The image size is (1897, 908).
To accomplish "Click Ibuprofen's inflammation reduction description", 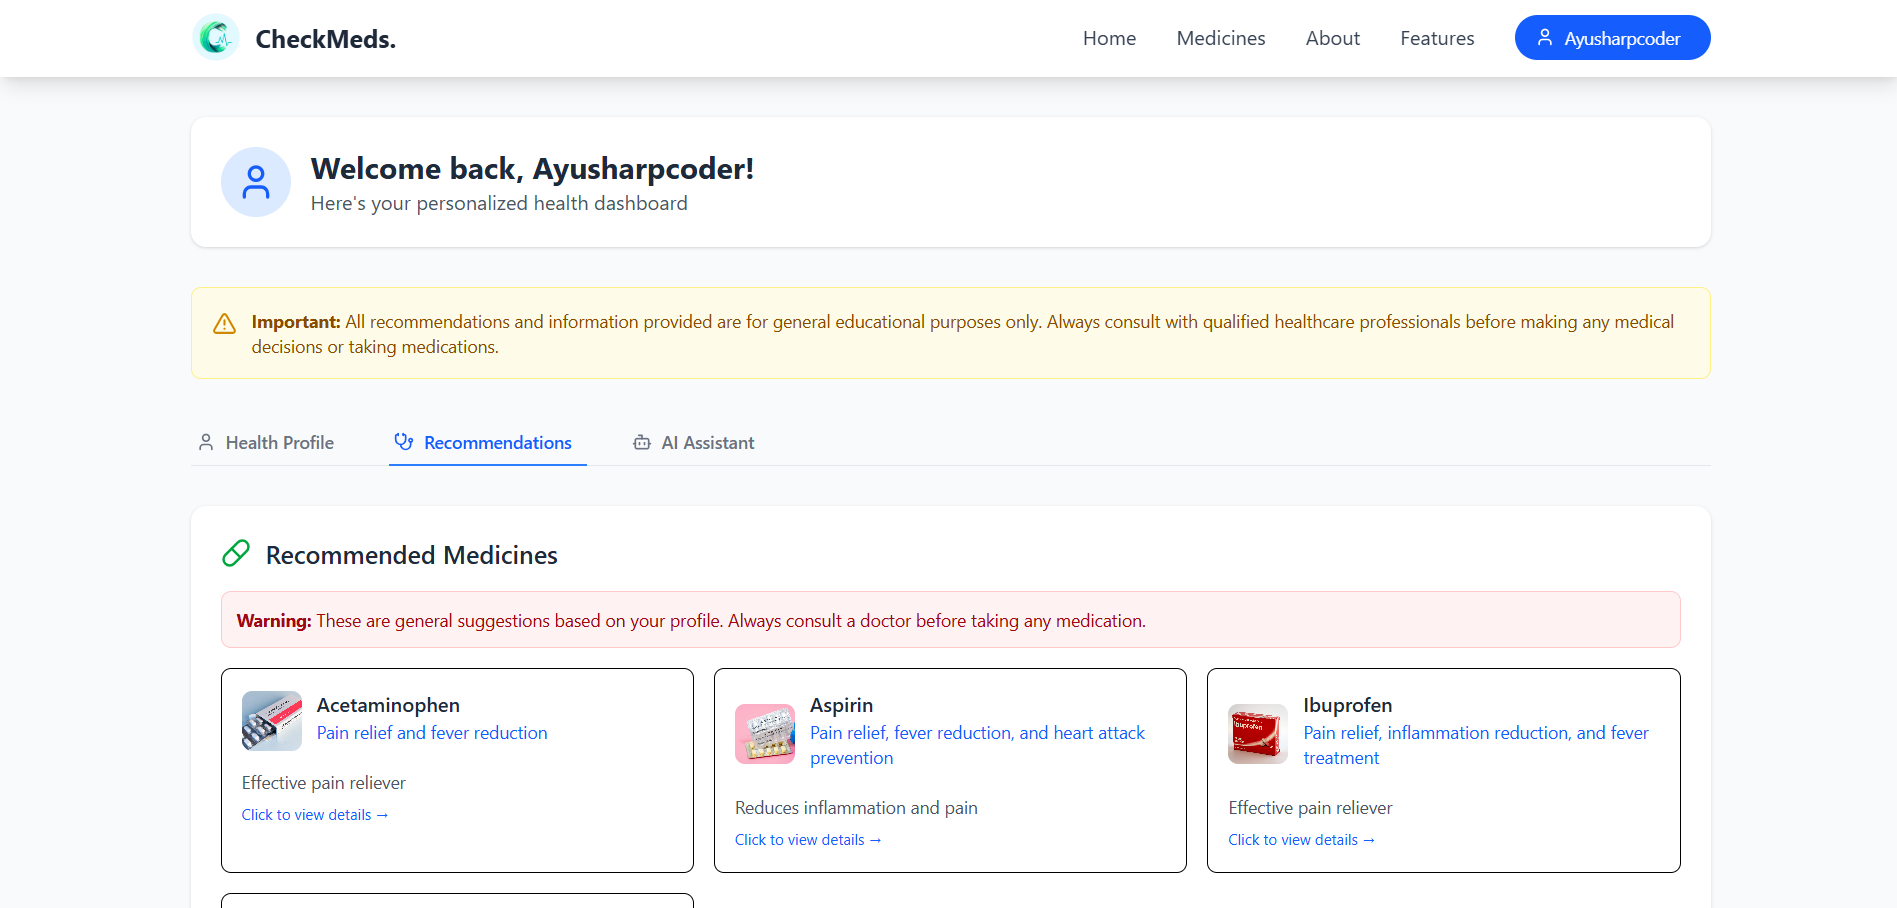I will click(x=1476, y=745).
